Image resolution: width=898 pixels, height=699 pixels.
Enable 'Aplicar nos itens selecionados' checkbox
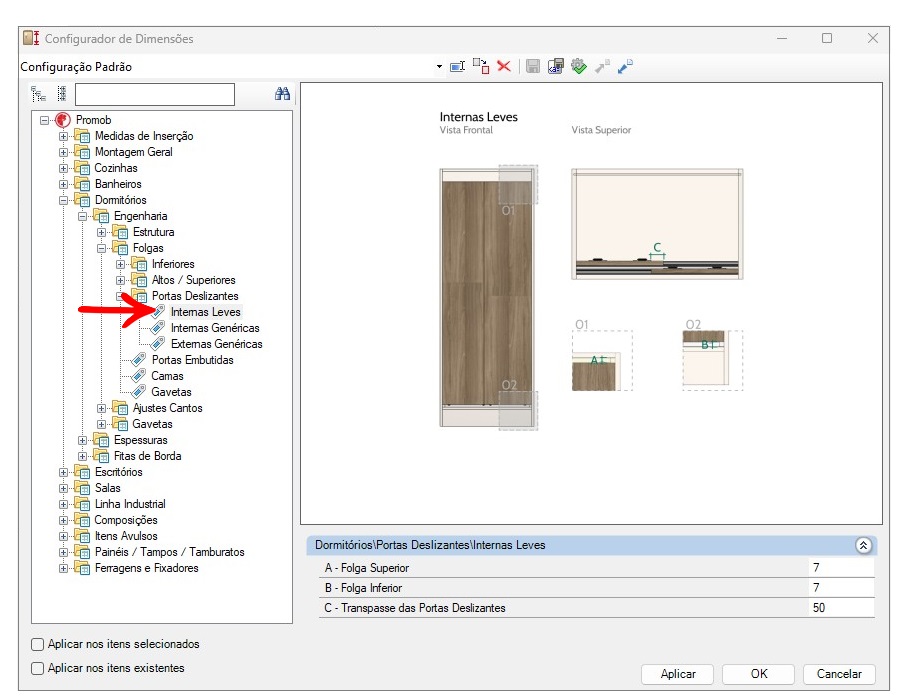(38, 645)
